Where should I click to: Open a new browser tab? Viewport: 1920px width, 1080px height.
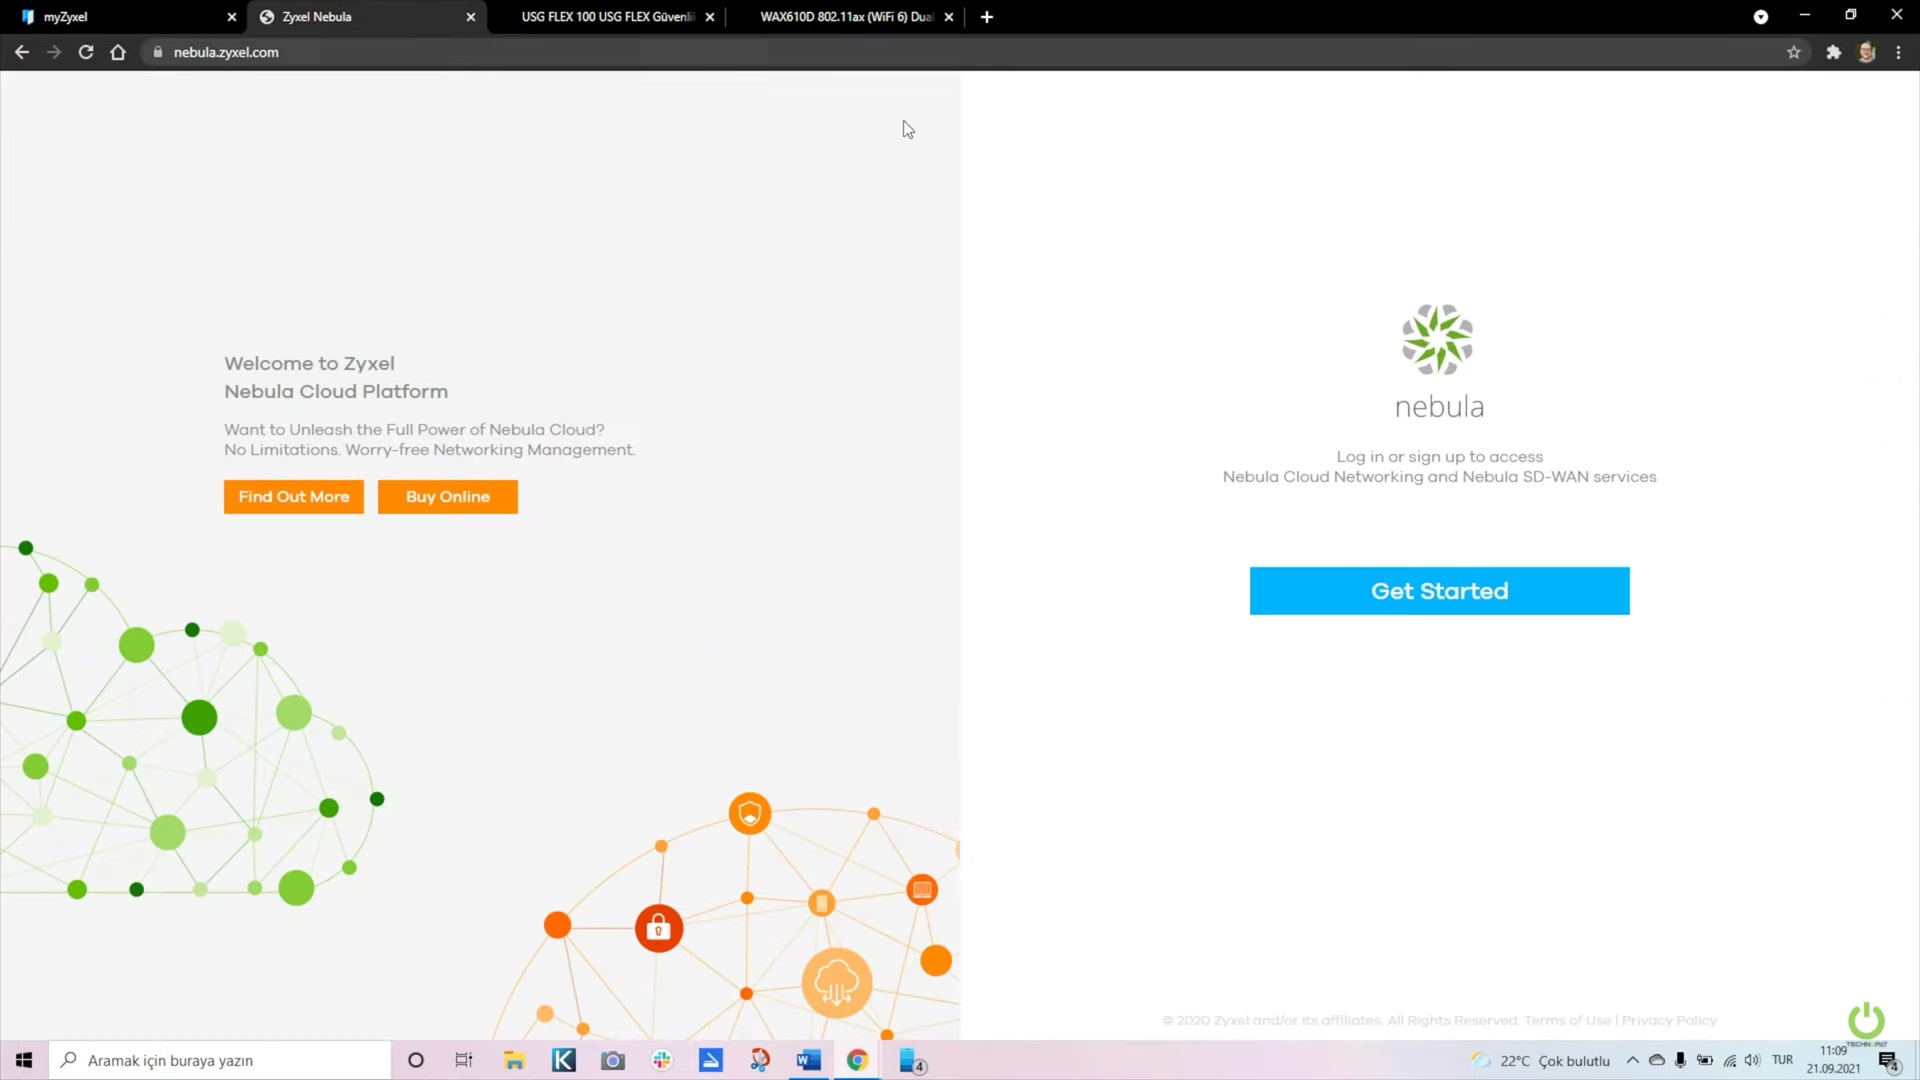987,17
